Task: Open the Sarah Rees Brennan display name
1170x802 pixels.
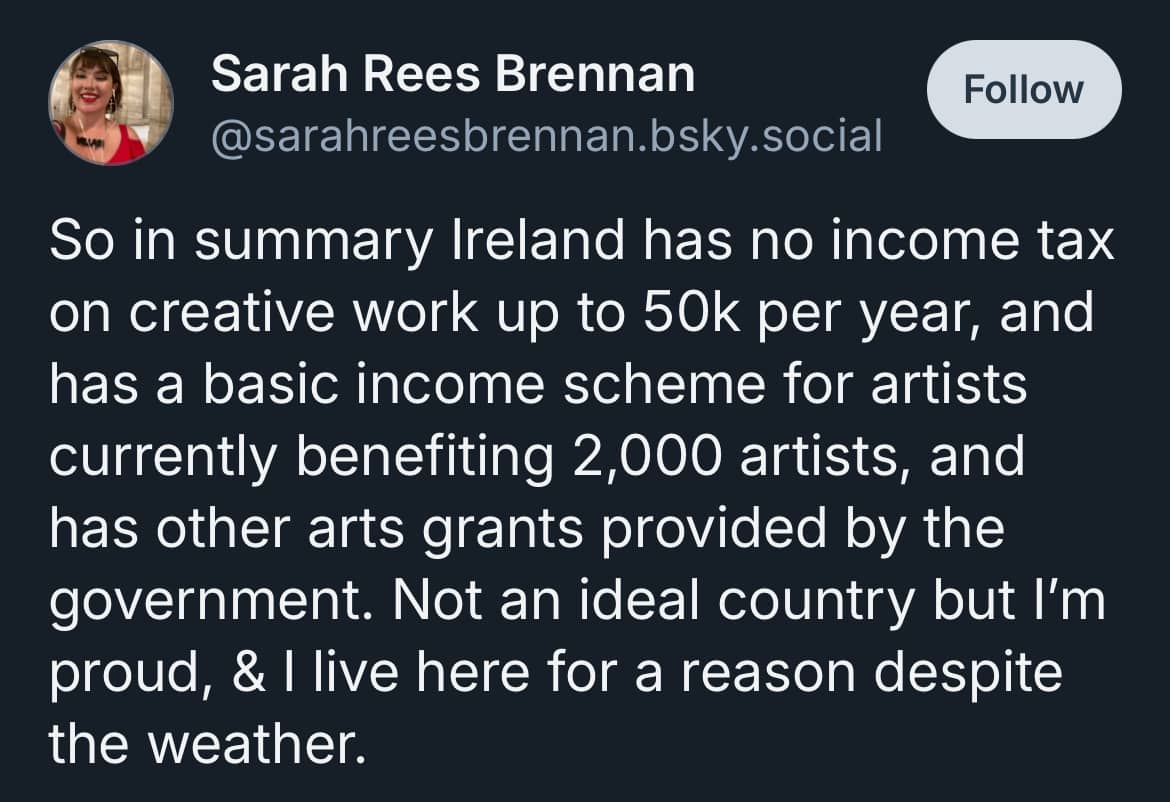Action: (453, 74)
